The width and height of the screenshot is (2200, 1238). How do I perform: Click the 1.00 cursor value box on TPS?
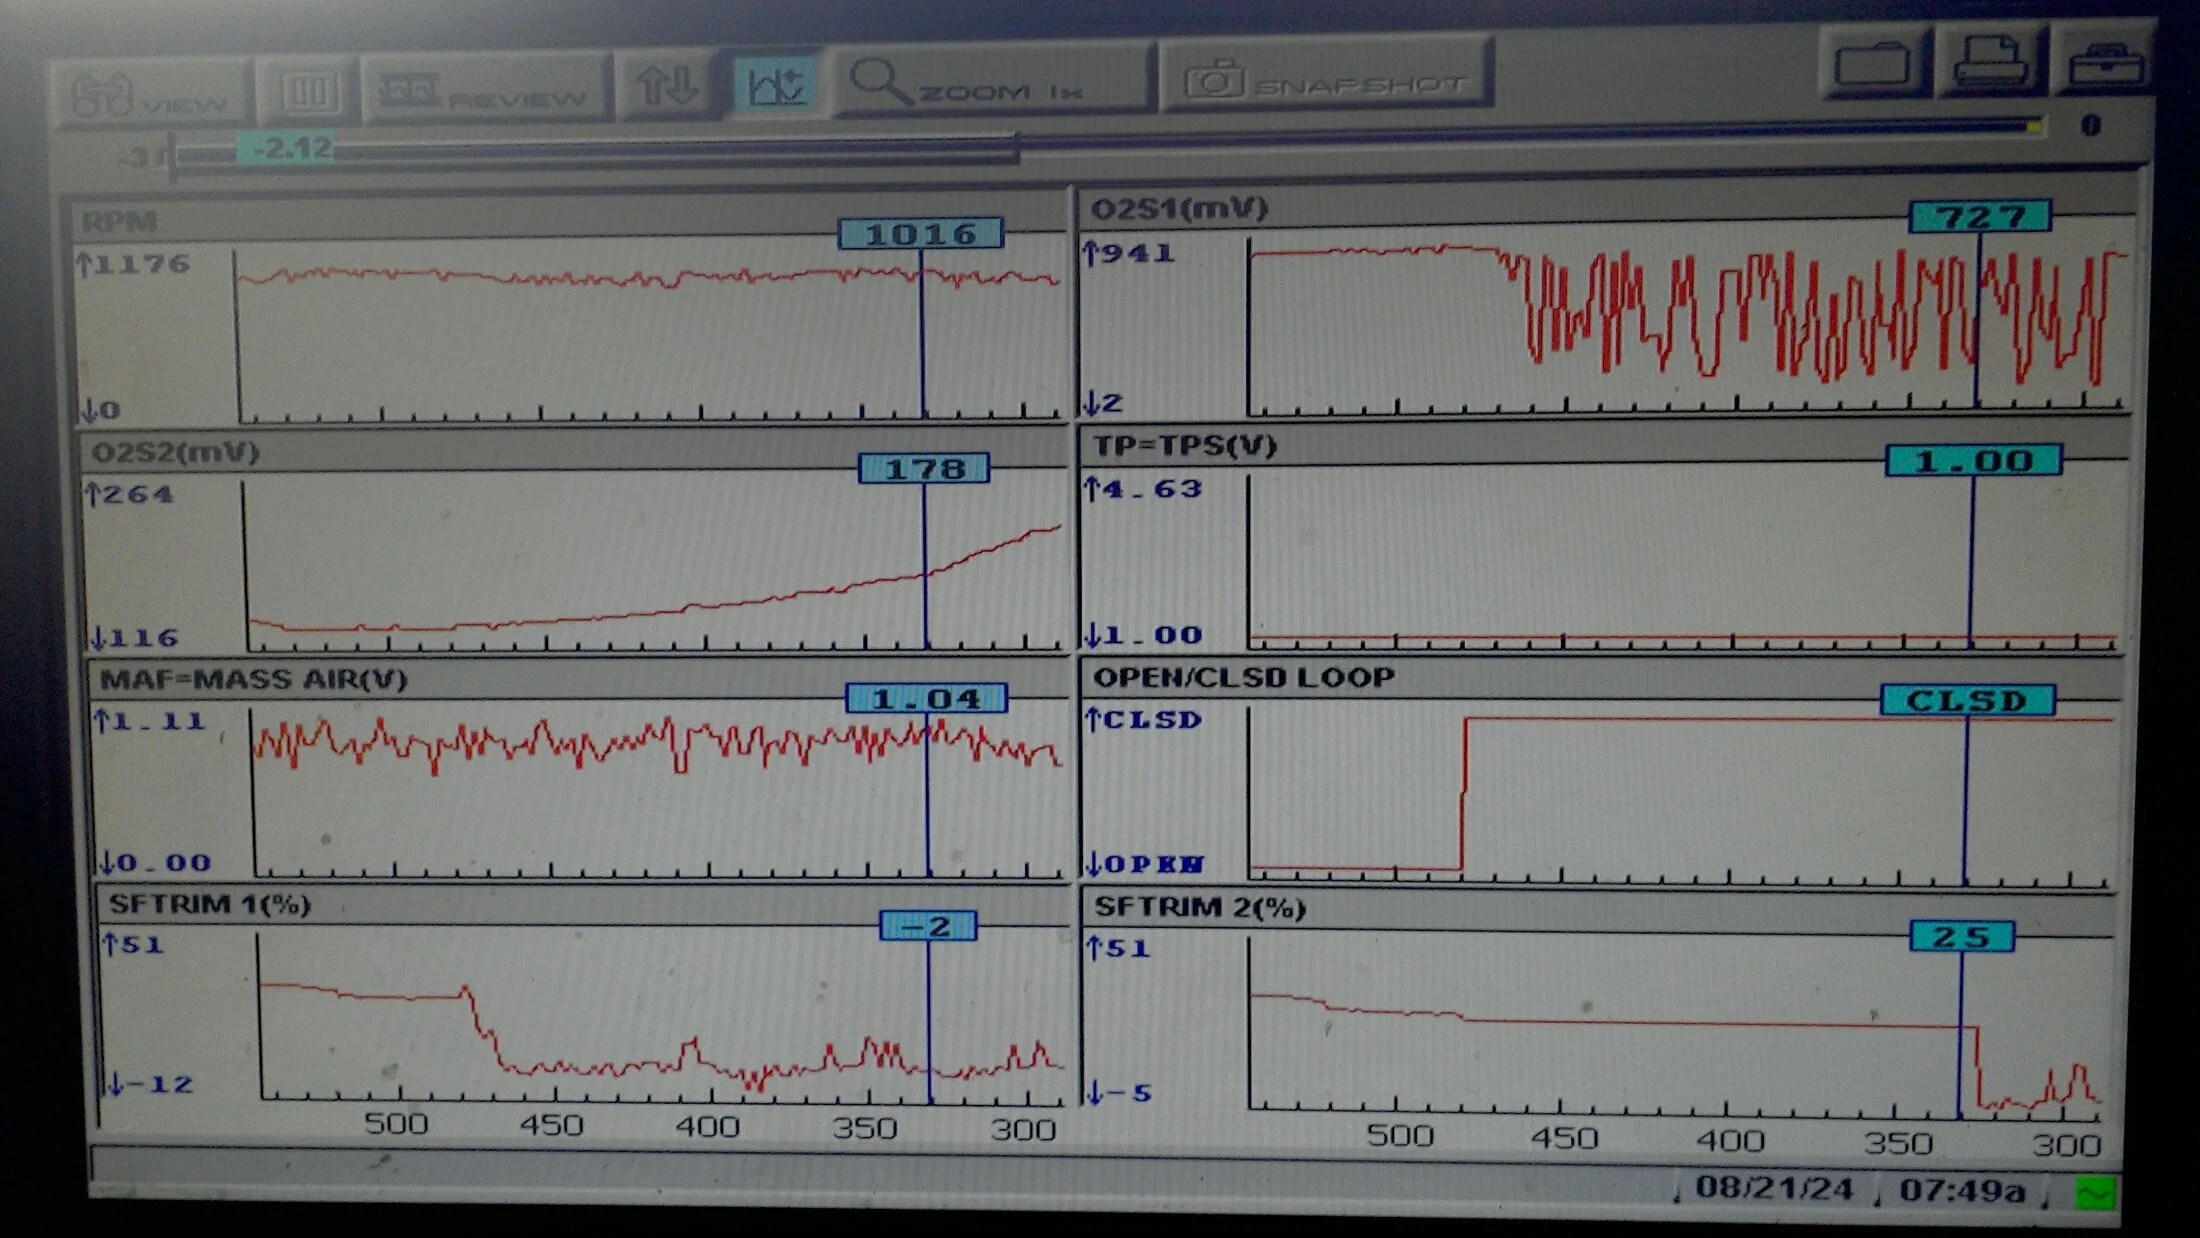point(1973,461)
